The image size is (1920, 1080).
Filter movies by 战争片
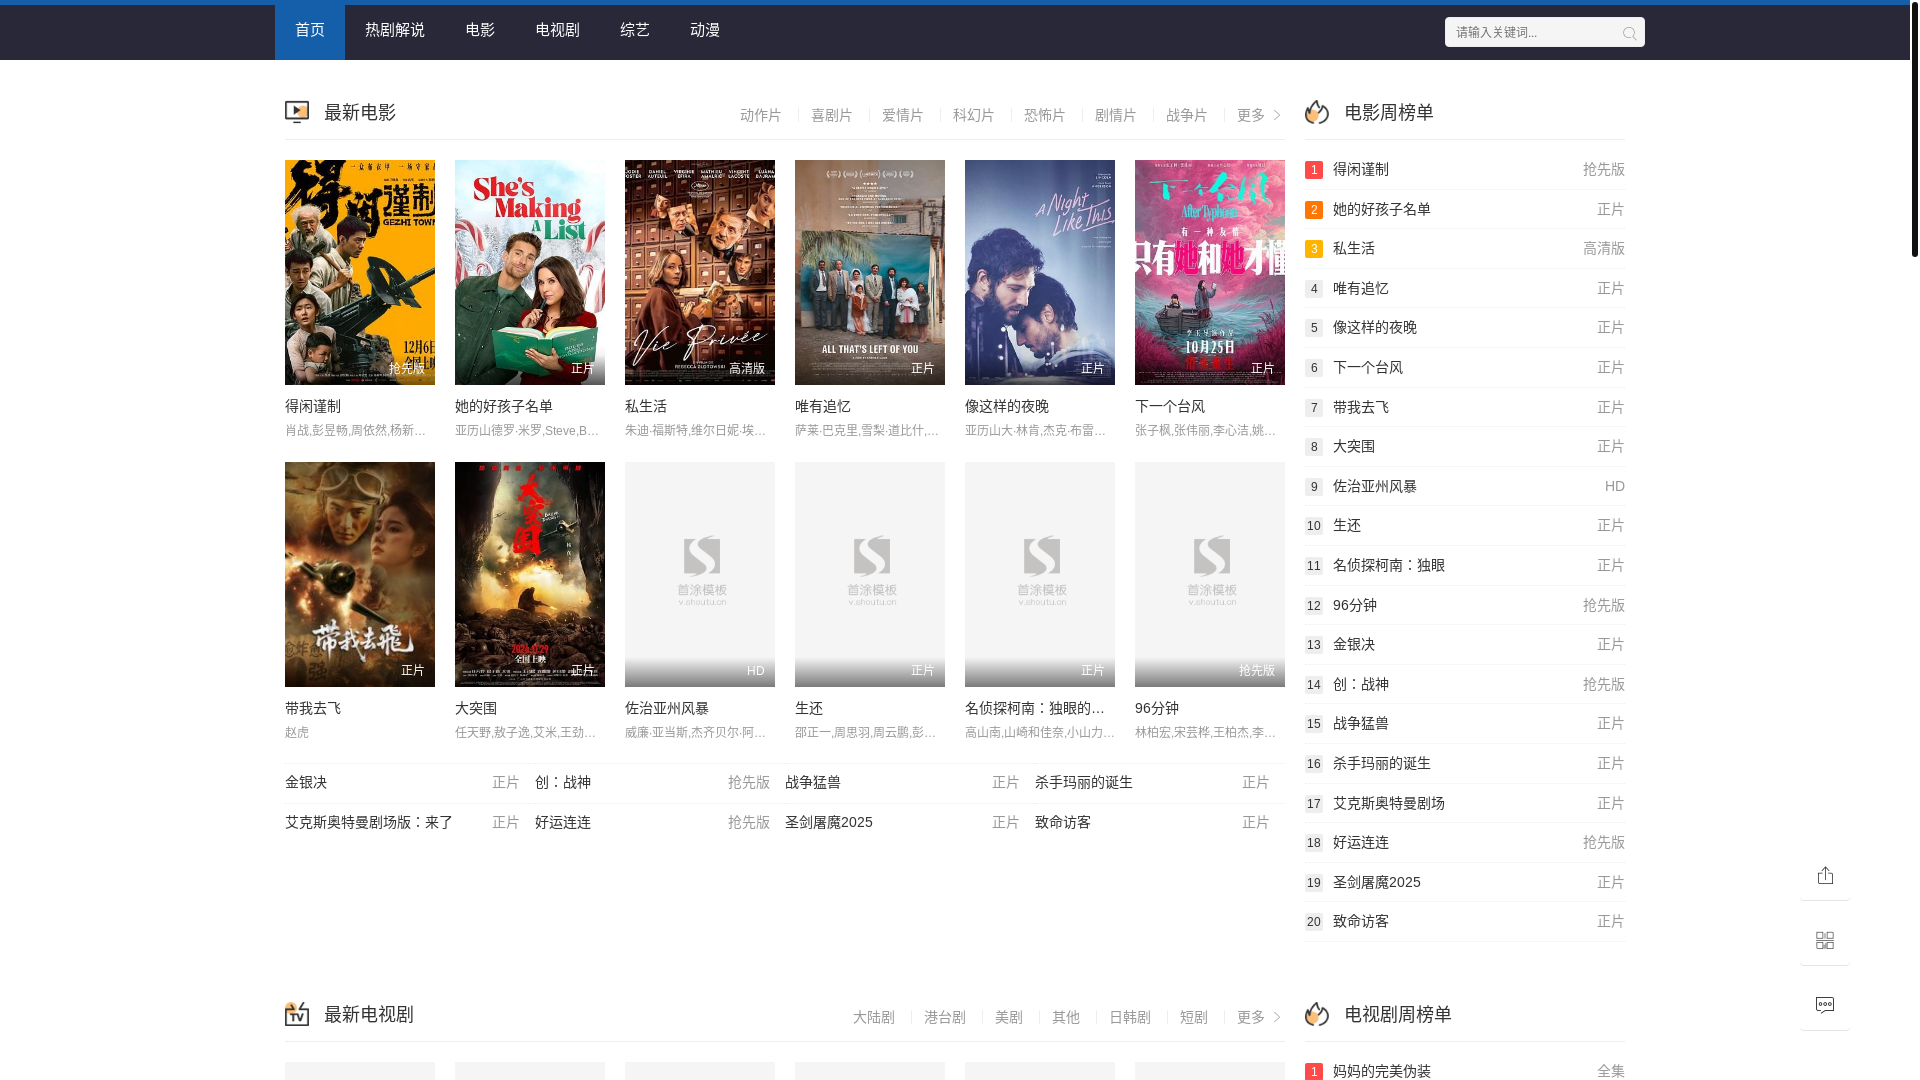1186,115
